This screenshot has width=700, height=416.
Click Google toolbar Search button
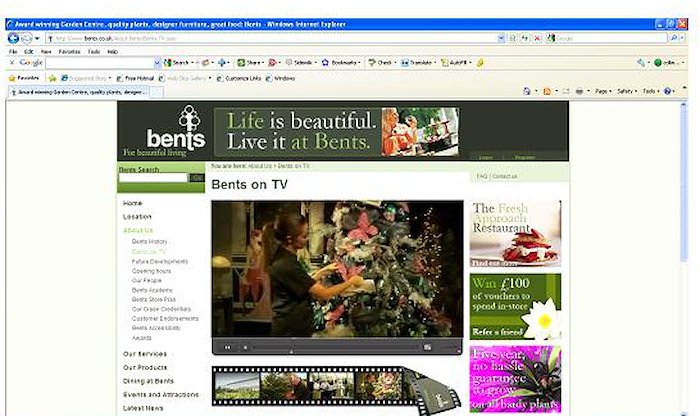pos(177,63)
